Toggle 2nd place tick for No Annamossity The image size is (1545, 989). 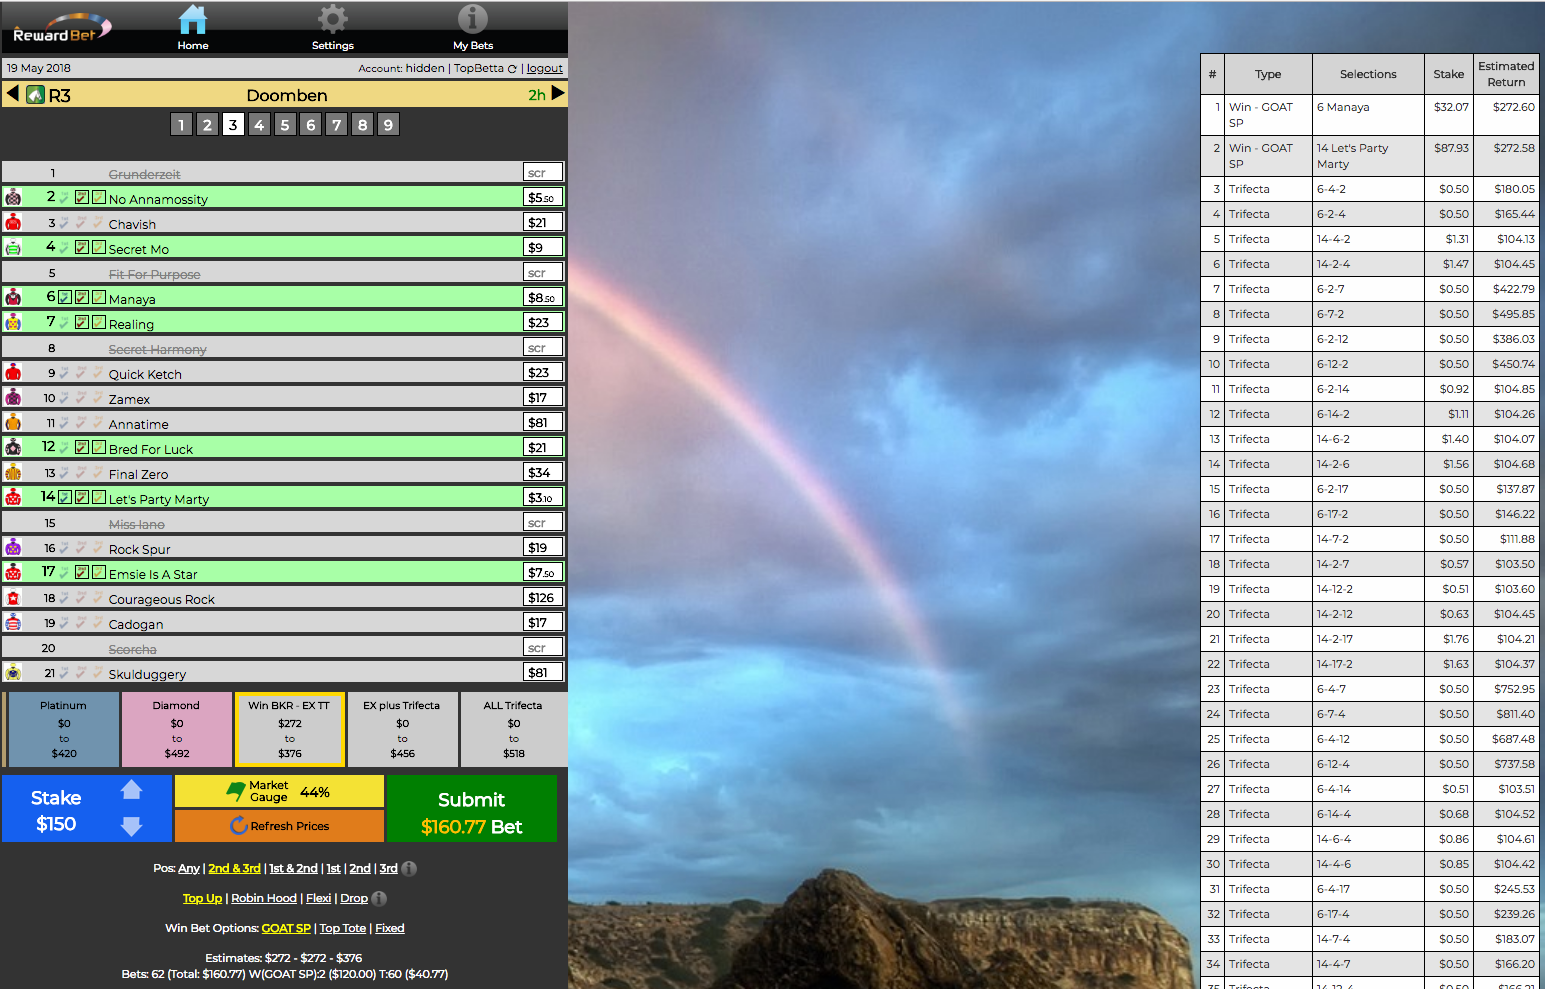[82, 197]
